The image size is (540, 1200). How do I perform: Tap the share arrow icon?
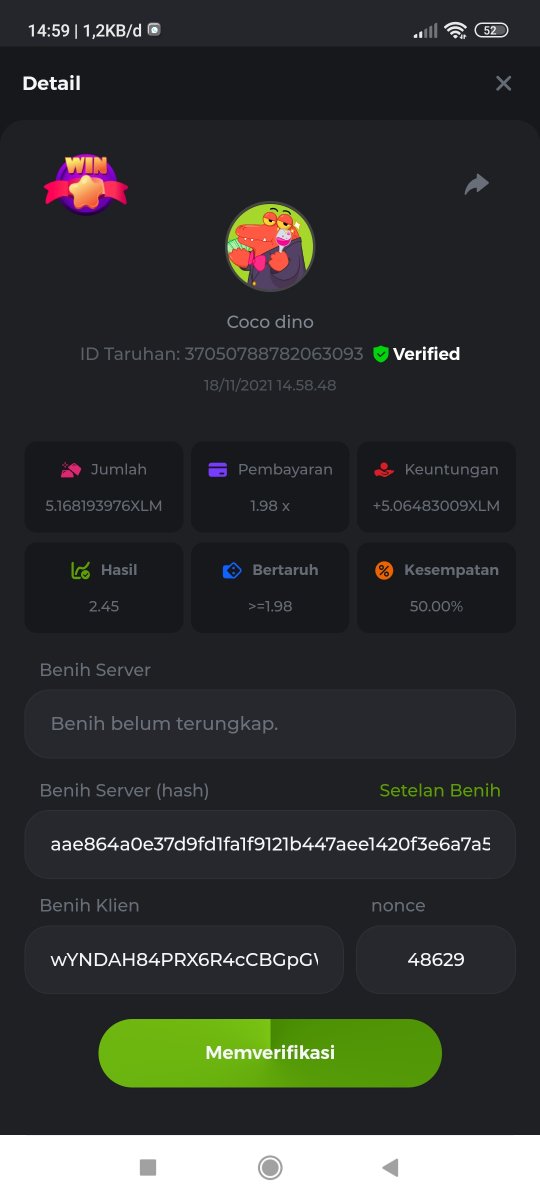[477, 184]
